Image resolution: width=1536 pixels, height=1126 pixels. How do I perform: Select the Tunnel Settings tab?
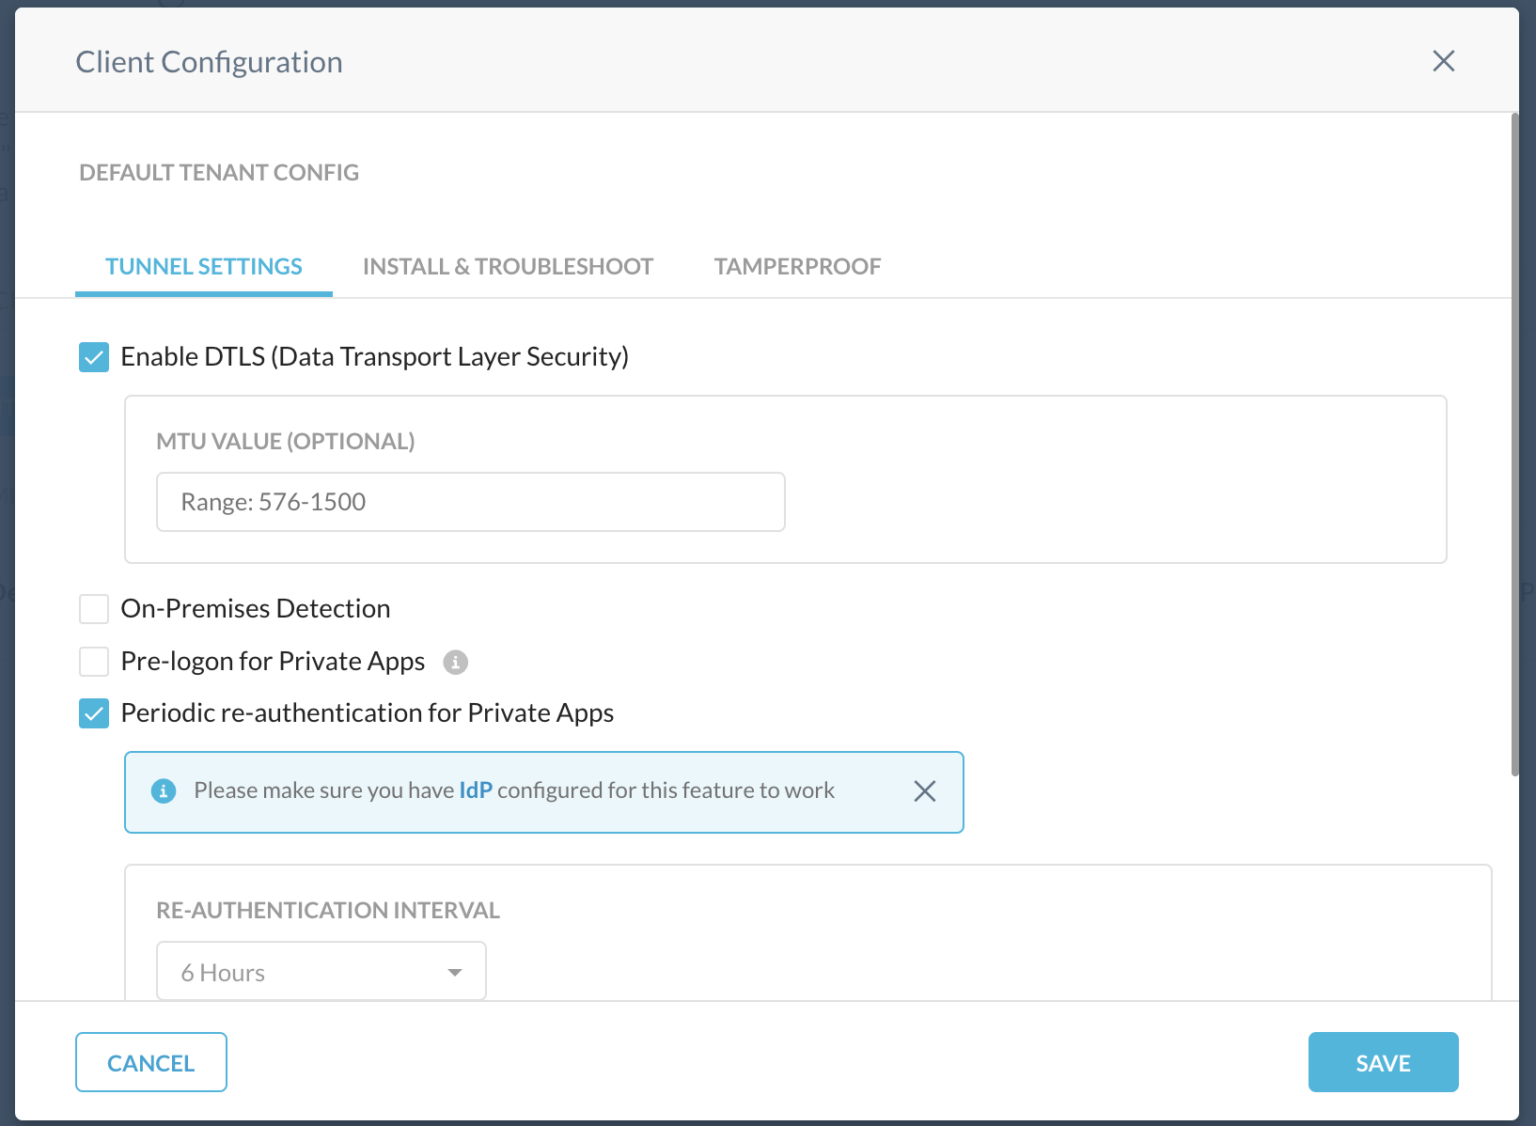[203, 266]
